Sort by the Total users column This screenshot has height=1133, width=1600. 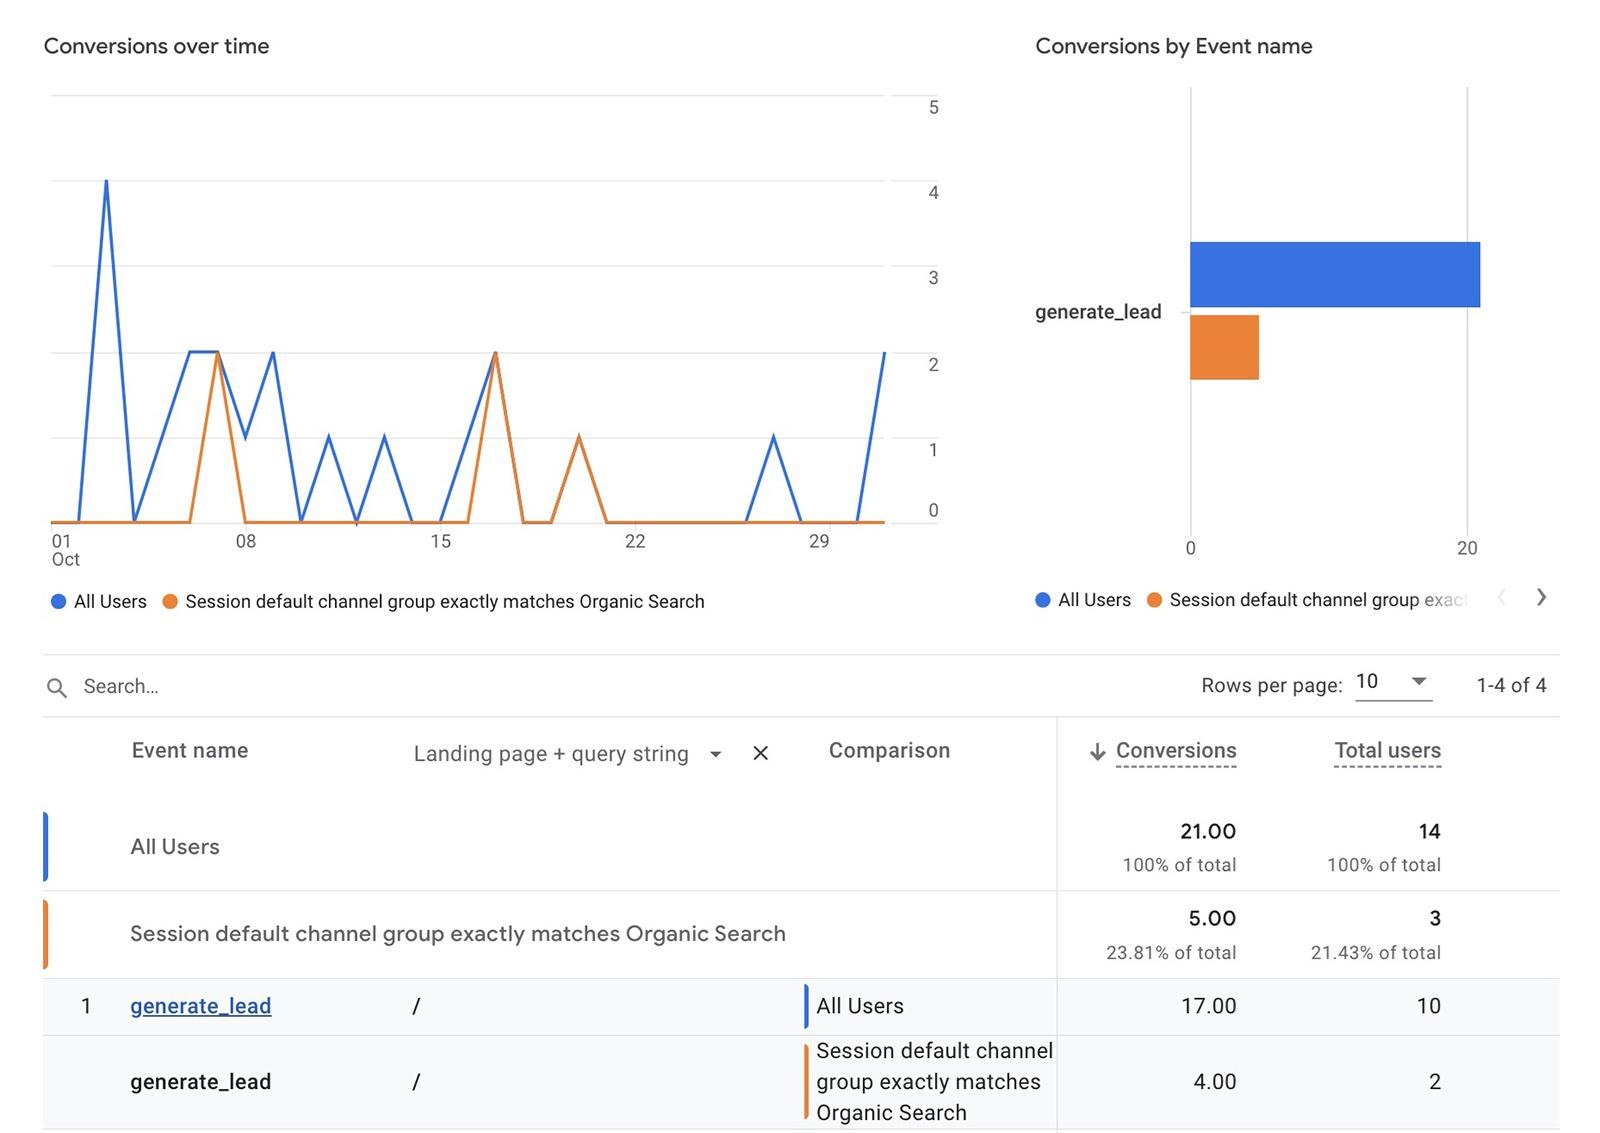pyautogui.click(x=1387, y=751)
